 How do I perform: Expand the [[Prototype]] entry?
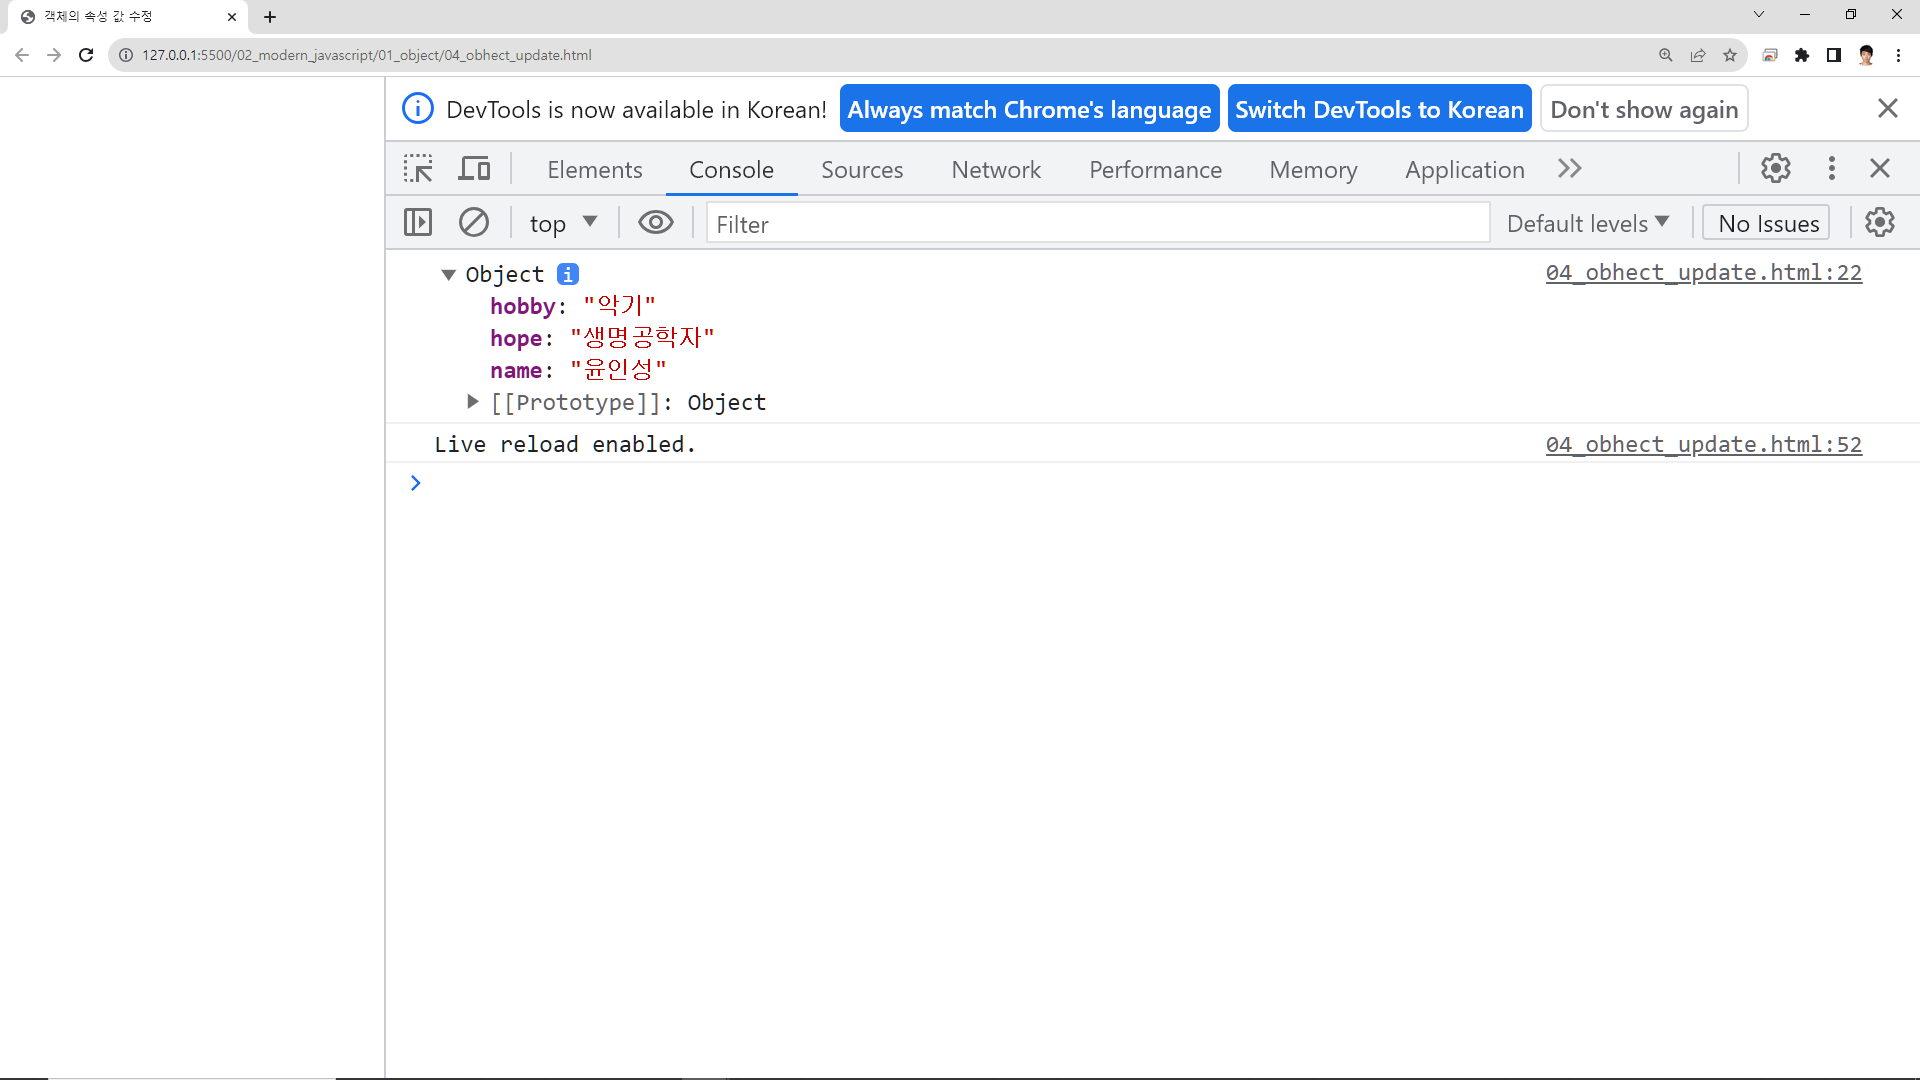coord(473,402)
